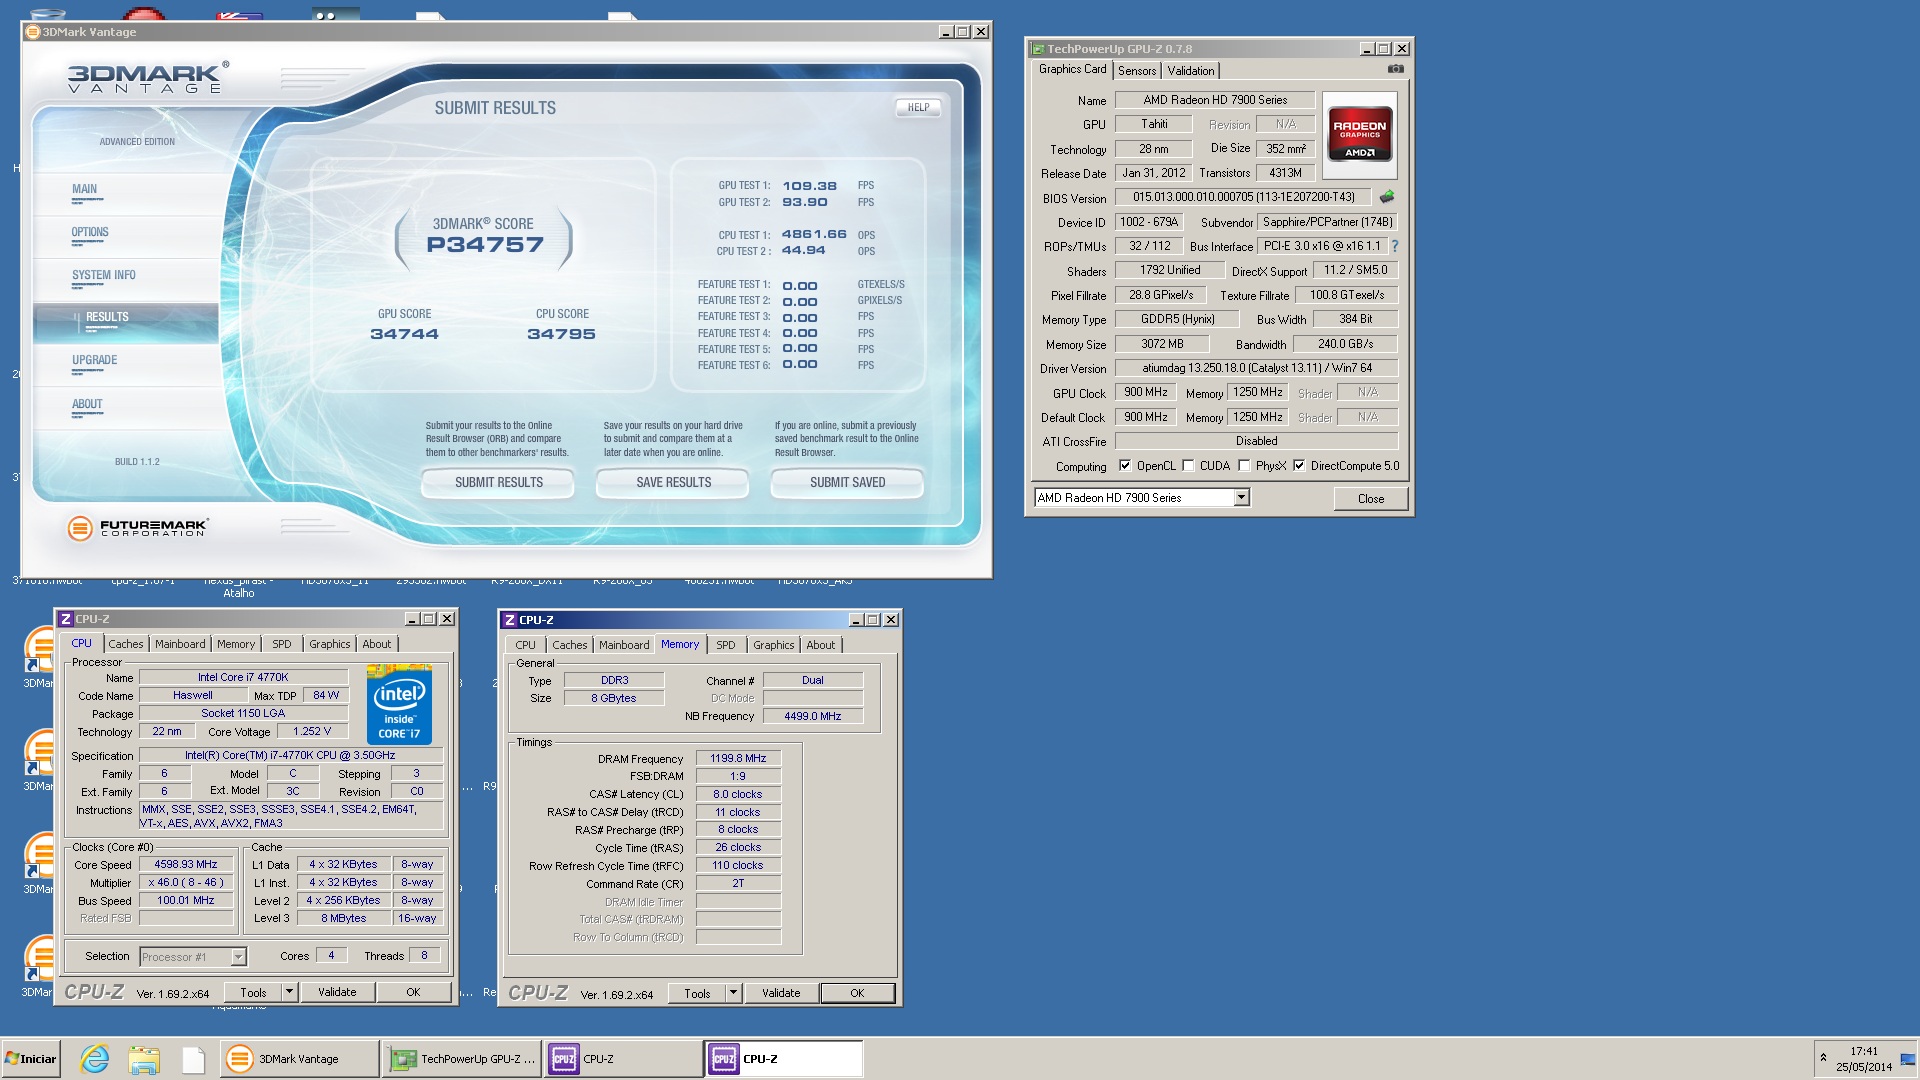Click the DRAM Frequency value 1199.8 MHz
Image resolution: width=1920 pixels, height=1080 pixels.
point(738,758)
